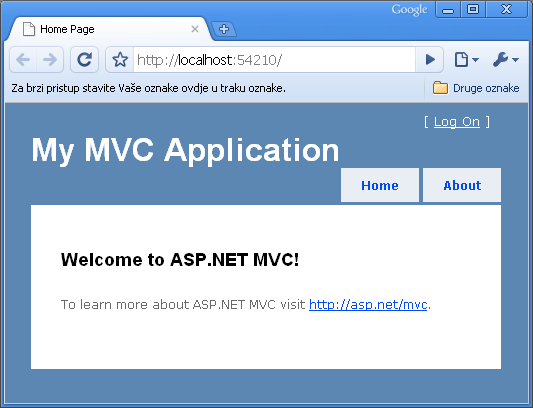Close the browser window
This screenshot has width=533, height=408.
(x=506, y=10)
